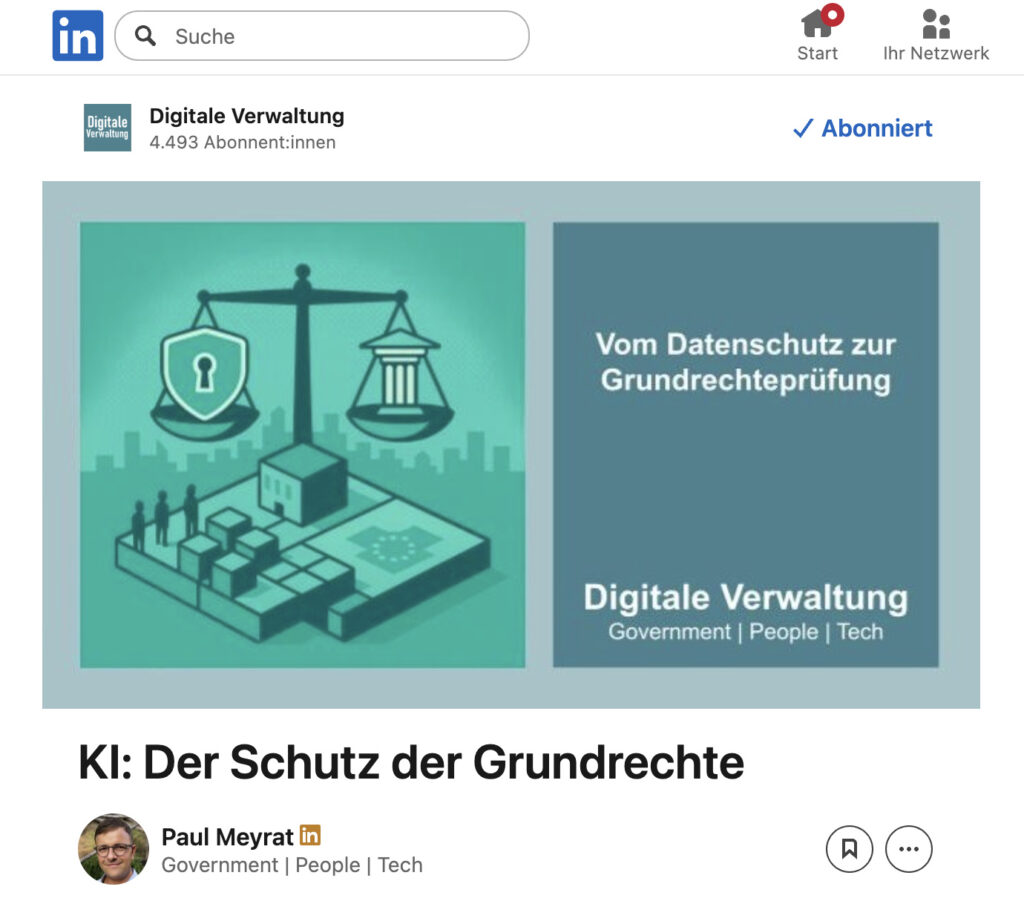Select the Ihr Netzwerk navigation label

[x=936, y=53]
